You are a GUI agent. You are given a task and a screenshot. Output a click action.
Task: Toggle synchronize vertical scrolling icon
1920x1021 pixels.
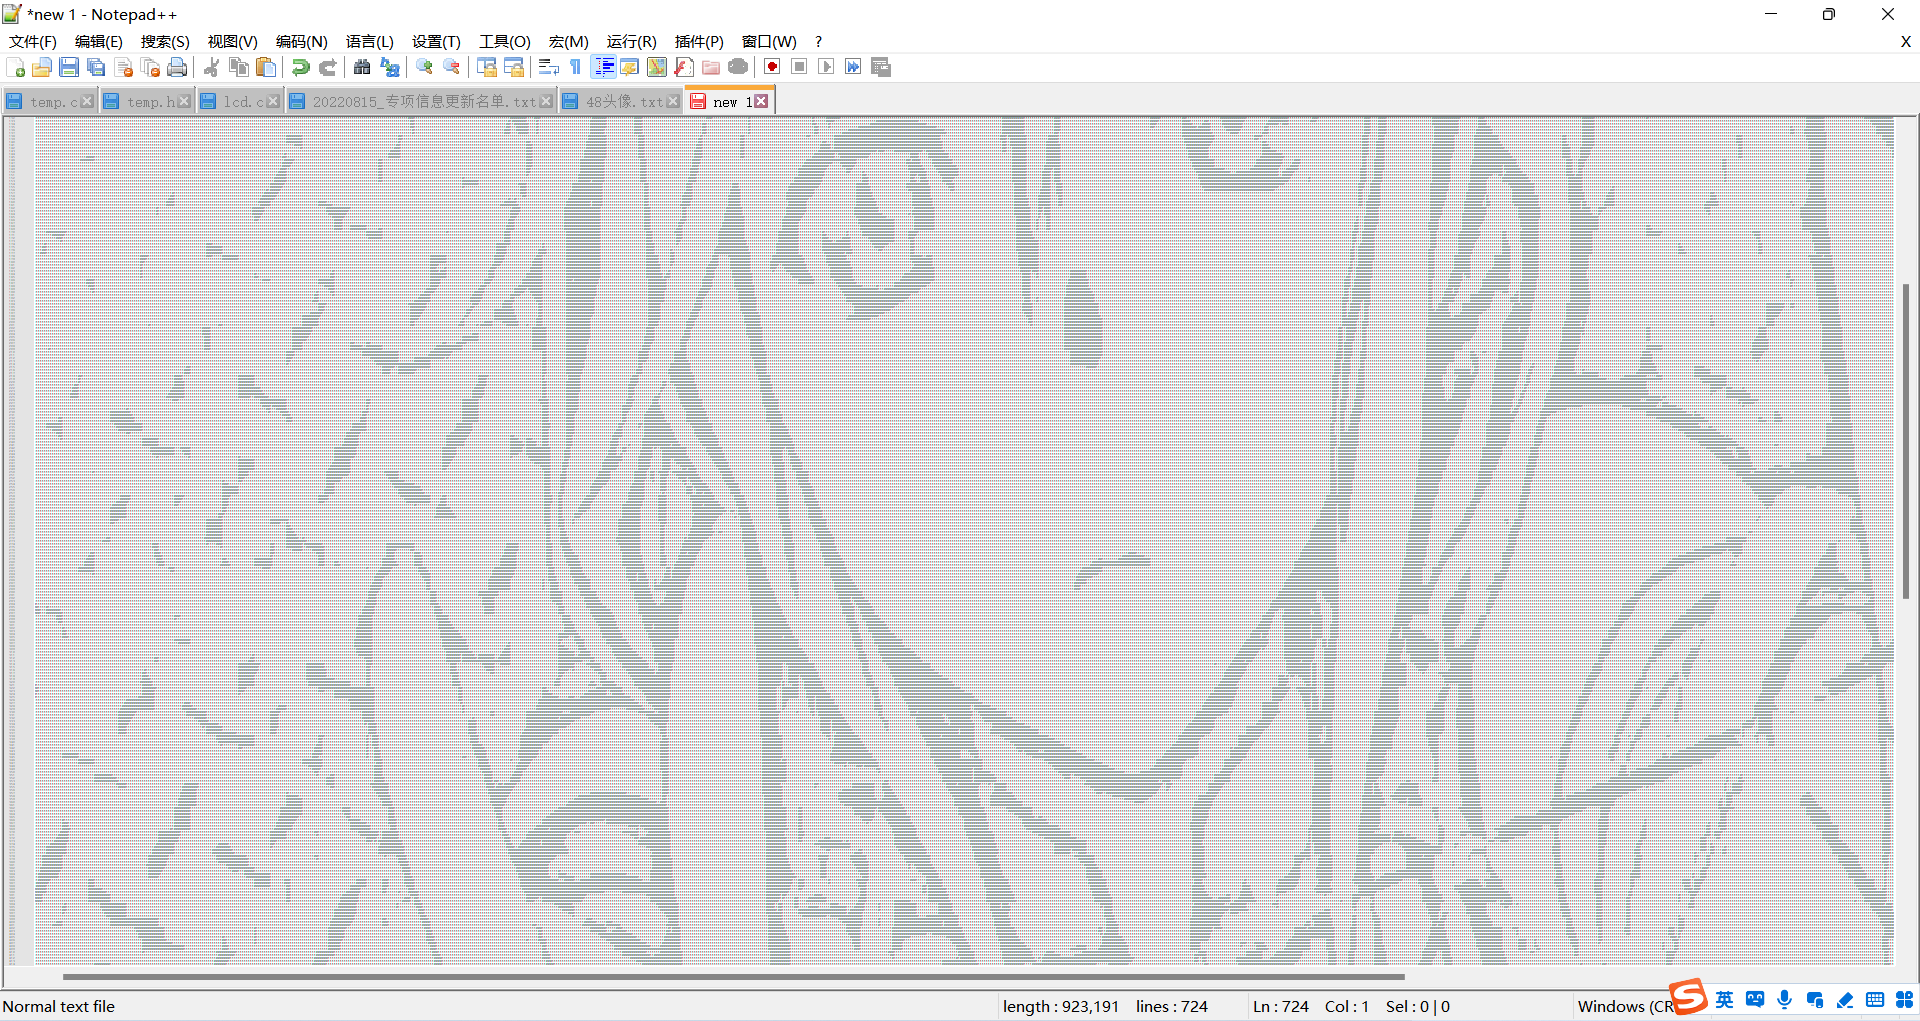click(487, 67)
